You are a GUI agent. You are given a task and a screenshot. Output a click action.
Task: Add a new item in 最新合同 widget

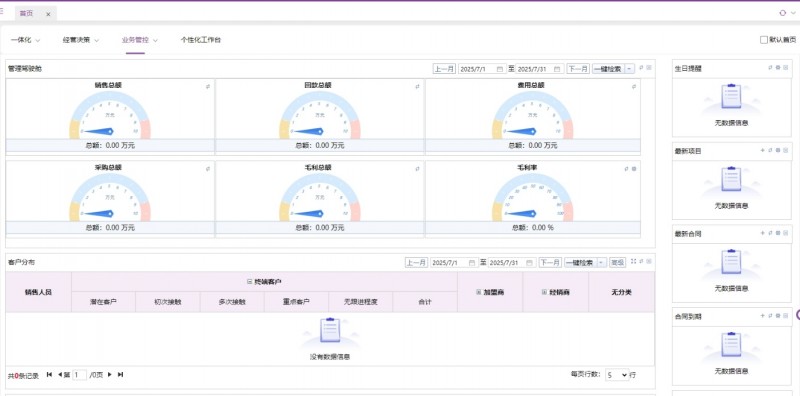click(763, 233)
